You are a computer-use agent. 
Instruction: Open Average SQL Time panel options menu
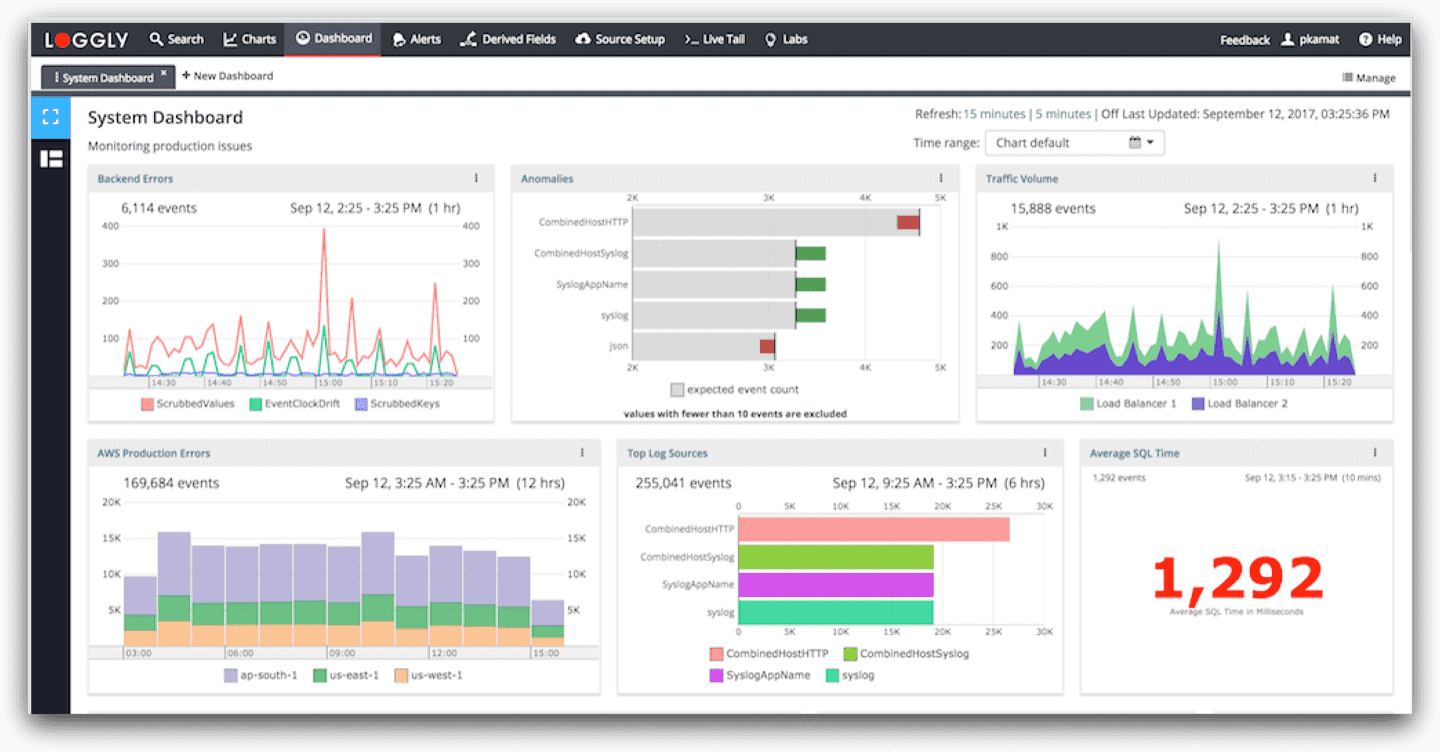(x=1375, y=453)
